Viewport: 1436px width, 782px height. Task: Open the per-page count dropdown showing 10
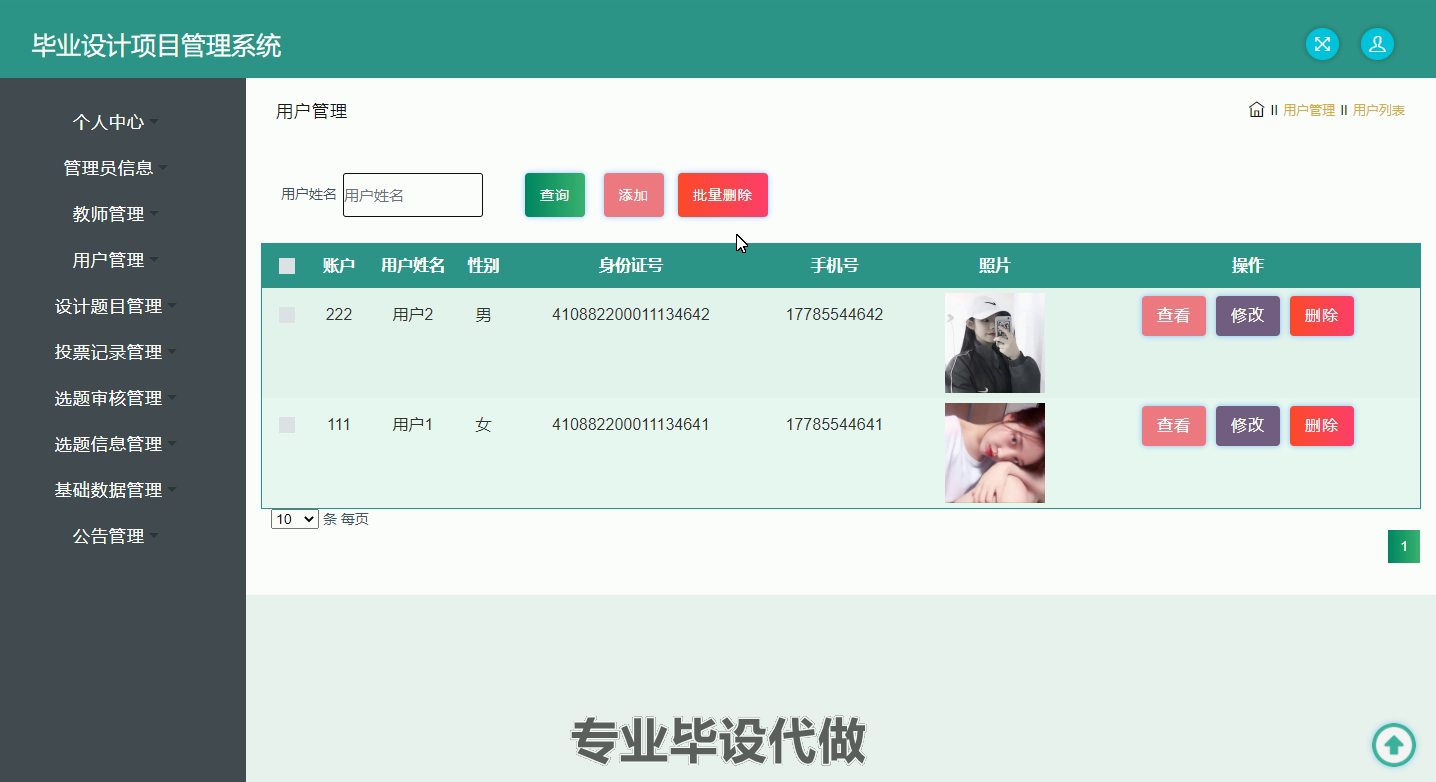tap(295, 519)
